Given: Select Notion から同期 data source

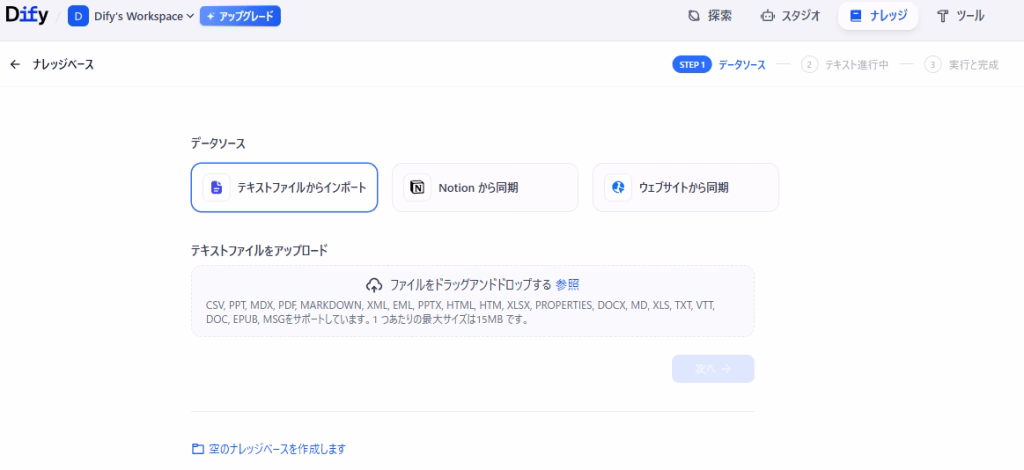Looking at the screenshot, I should [x=485, y=188].
